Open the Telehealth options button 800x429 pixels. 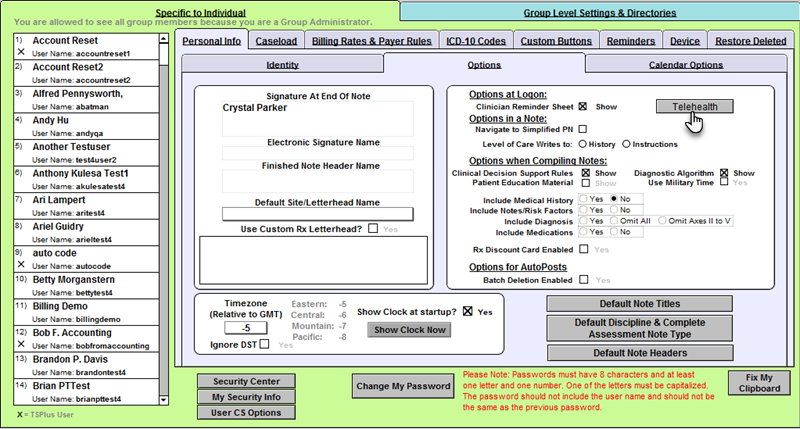point(695,106)
